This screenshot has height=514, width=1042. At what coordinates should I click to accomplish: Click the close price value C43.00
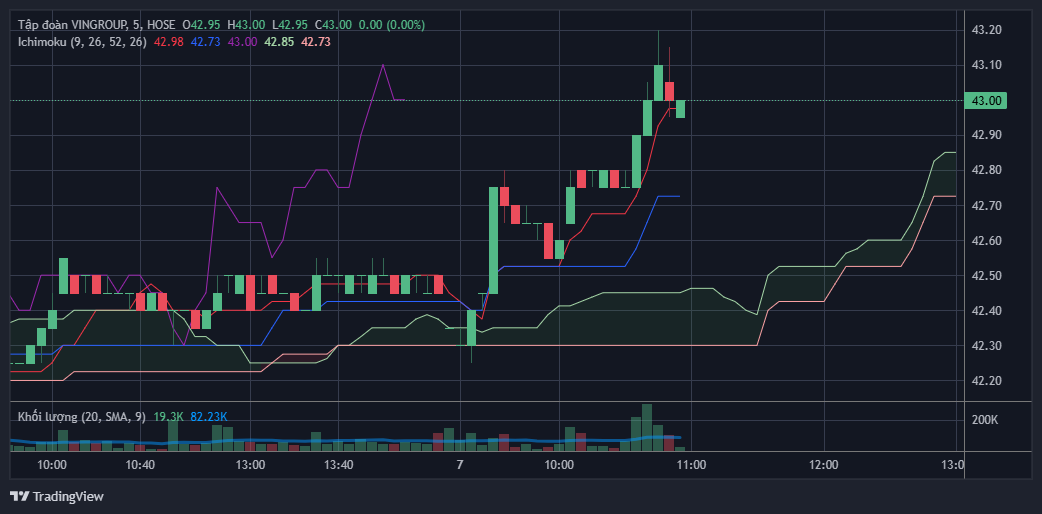333,25
